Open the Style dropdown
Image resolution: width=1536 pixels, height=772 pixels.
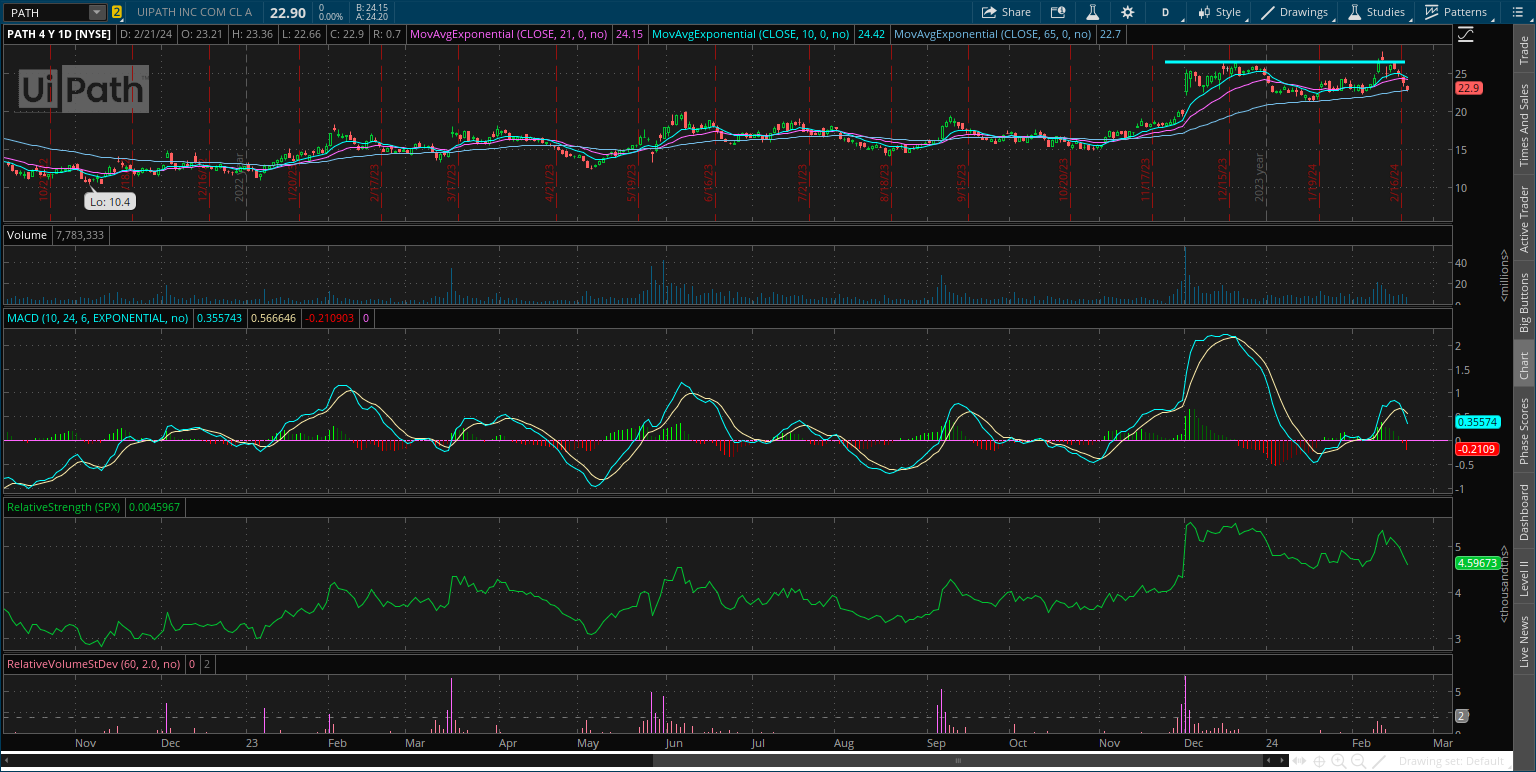pyautogui.click(x=1220, y=12)
